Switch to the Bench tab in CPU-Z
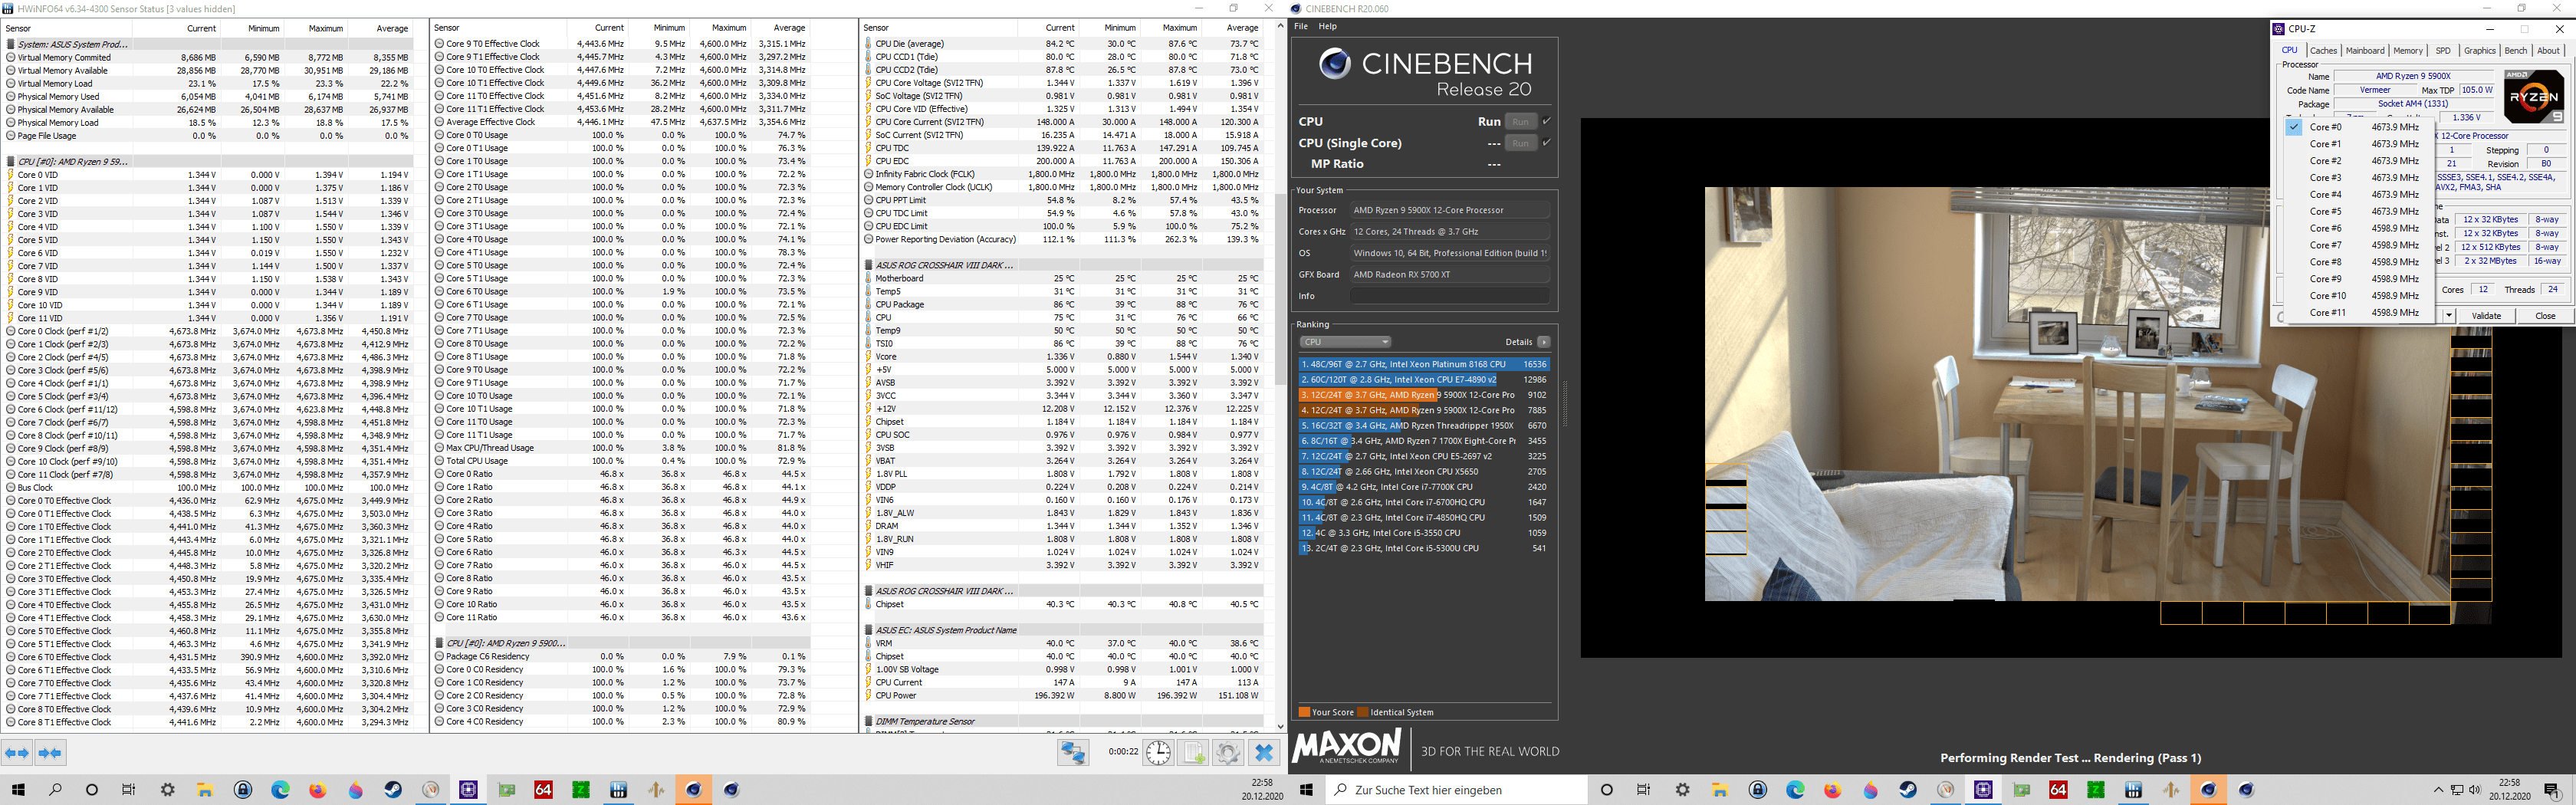 coord(2515,50)
